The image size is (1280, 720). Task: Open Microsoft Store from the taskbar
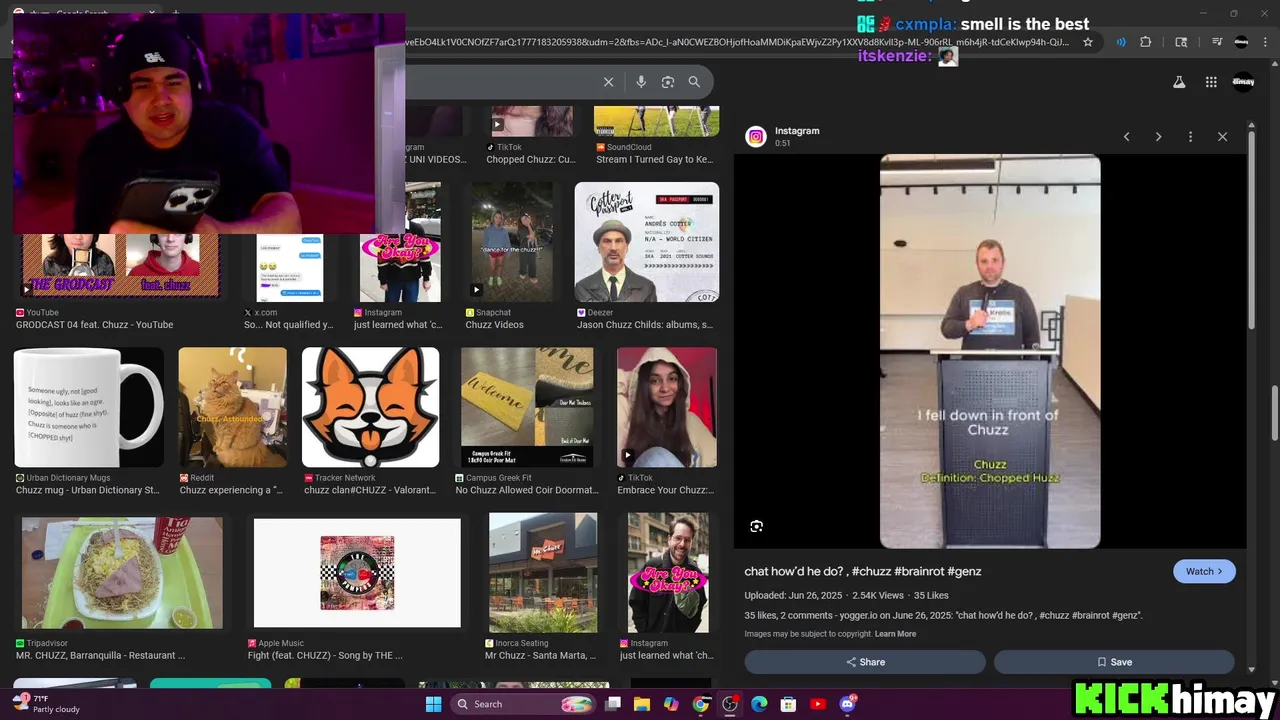click(x=788, y=704)
